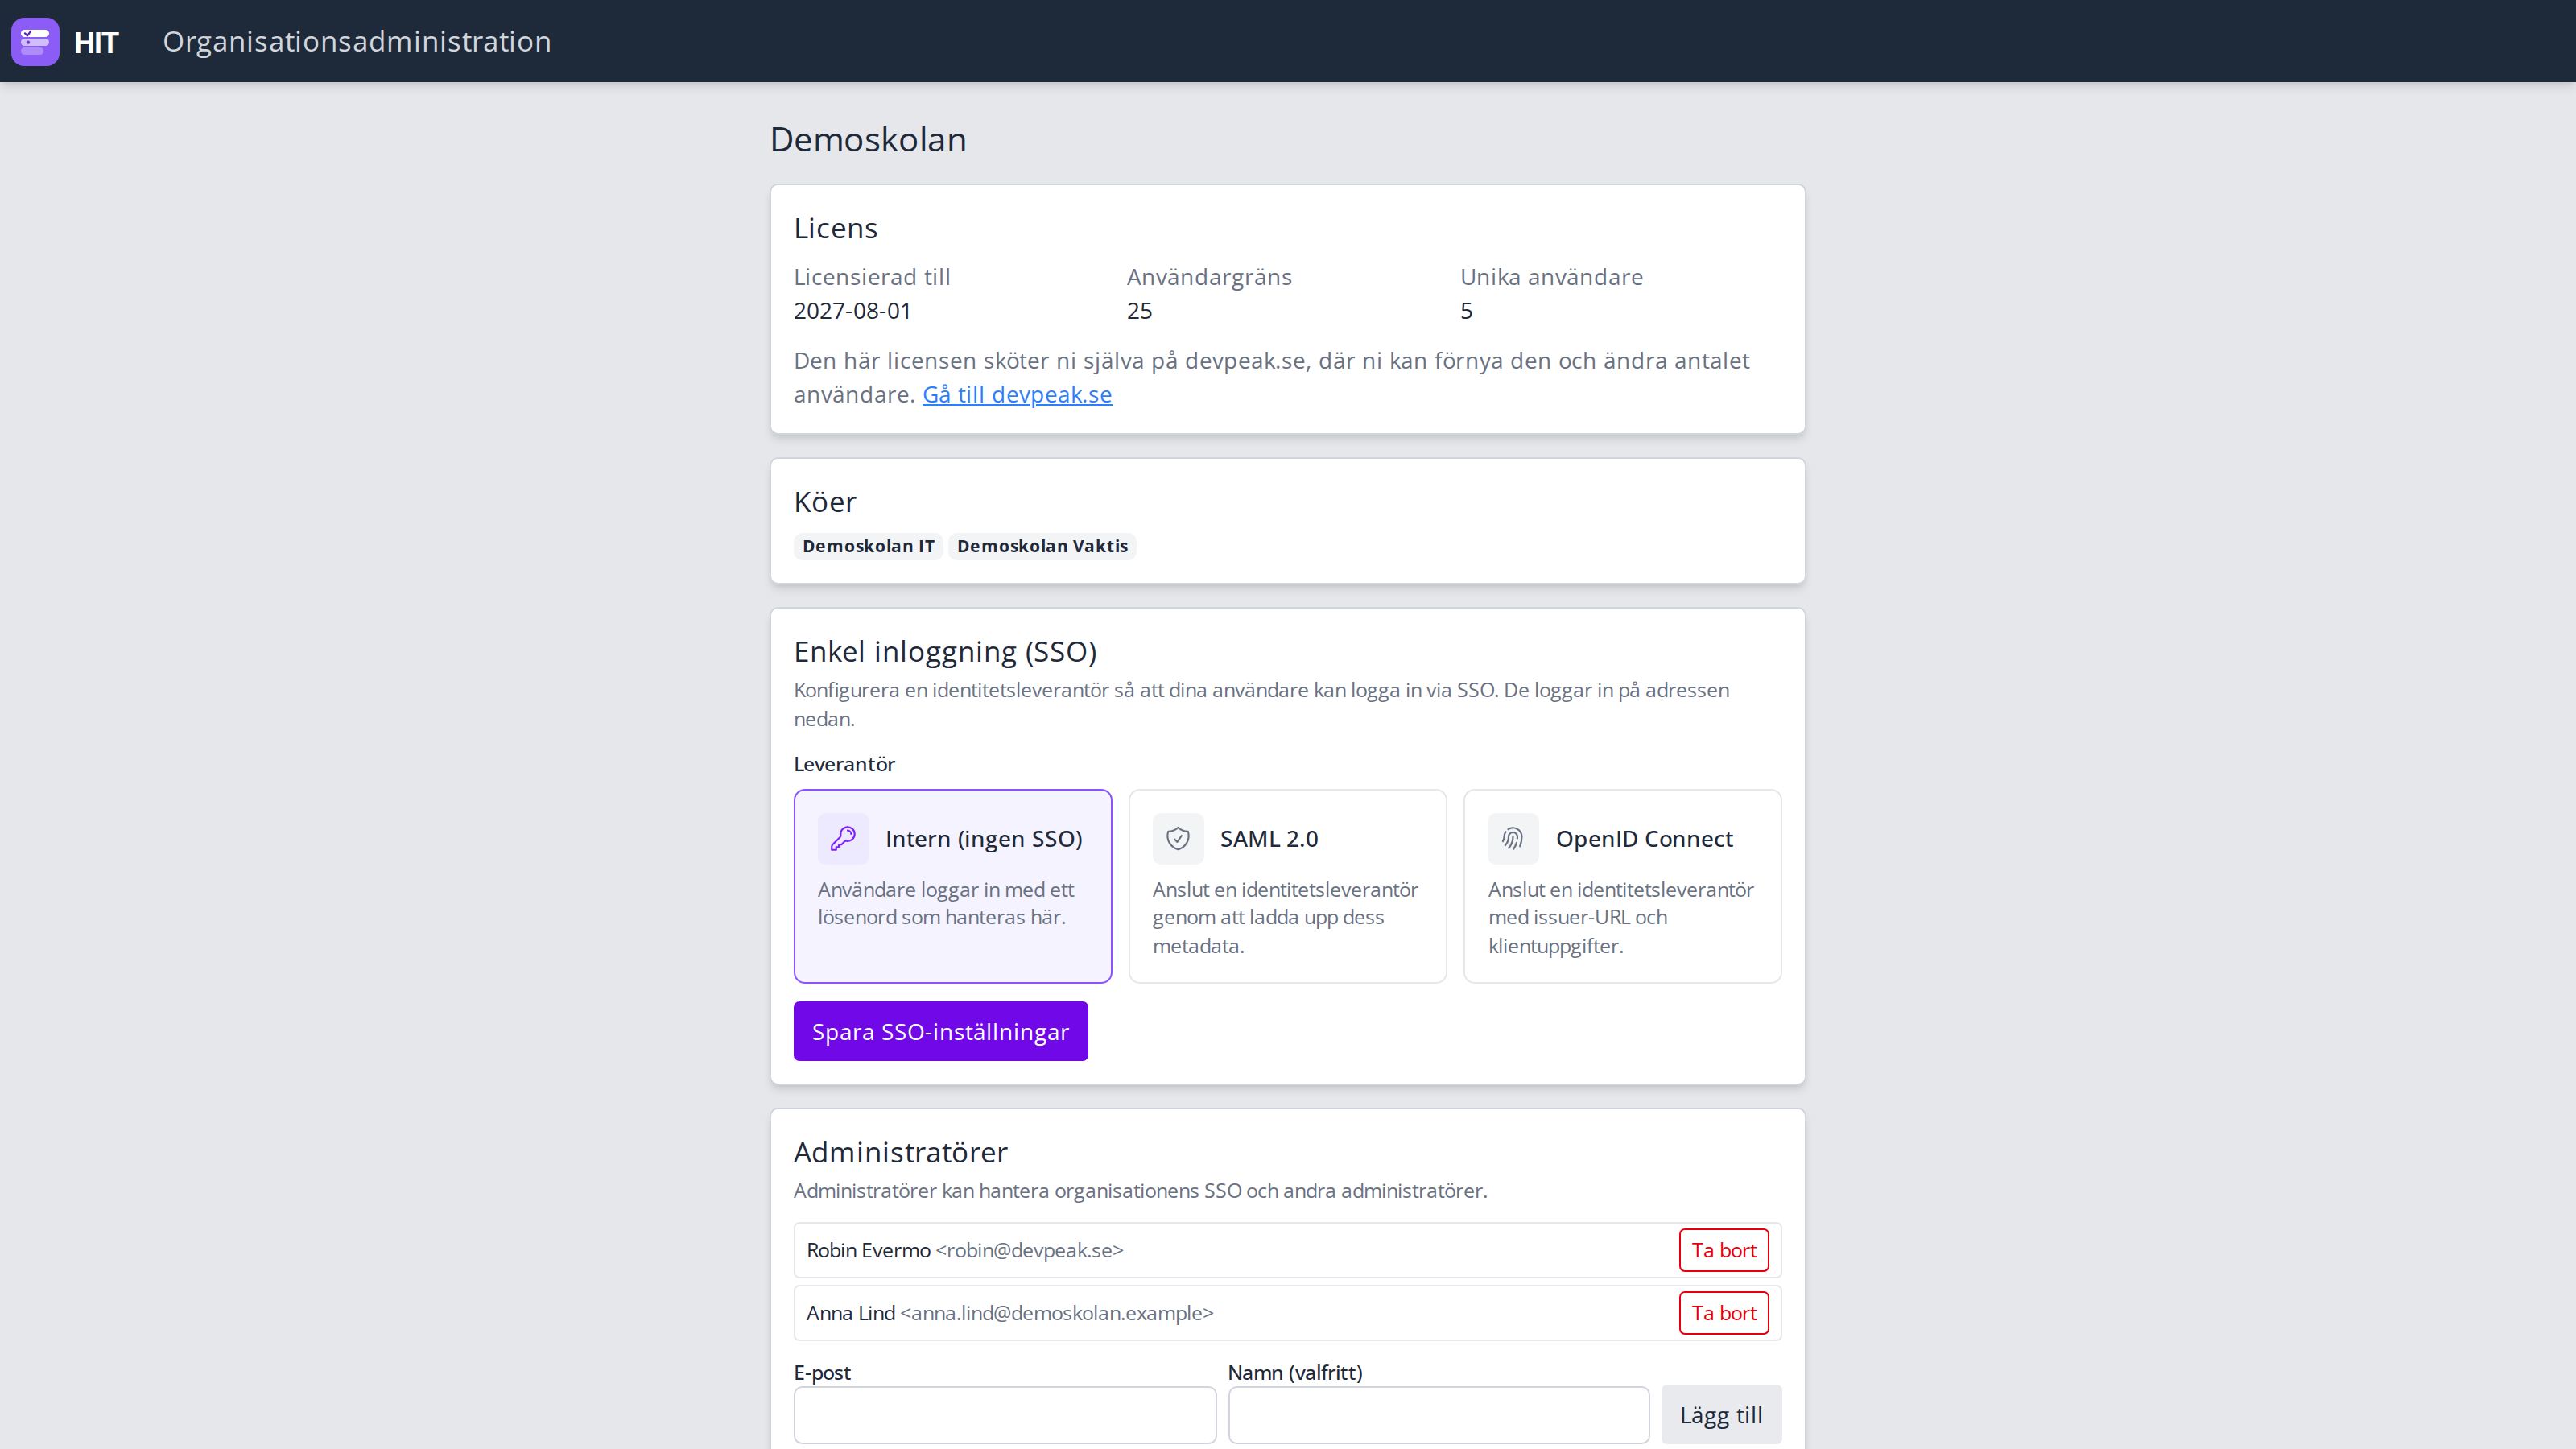Choose the SAML 2.0 provider card
Screen dimensions: 2576x1449
1287,886
